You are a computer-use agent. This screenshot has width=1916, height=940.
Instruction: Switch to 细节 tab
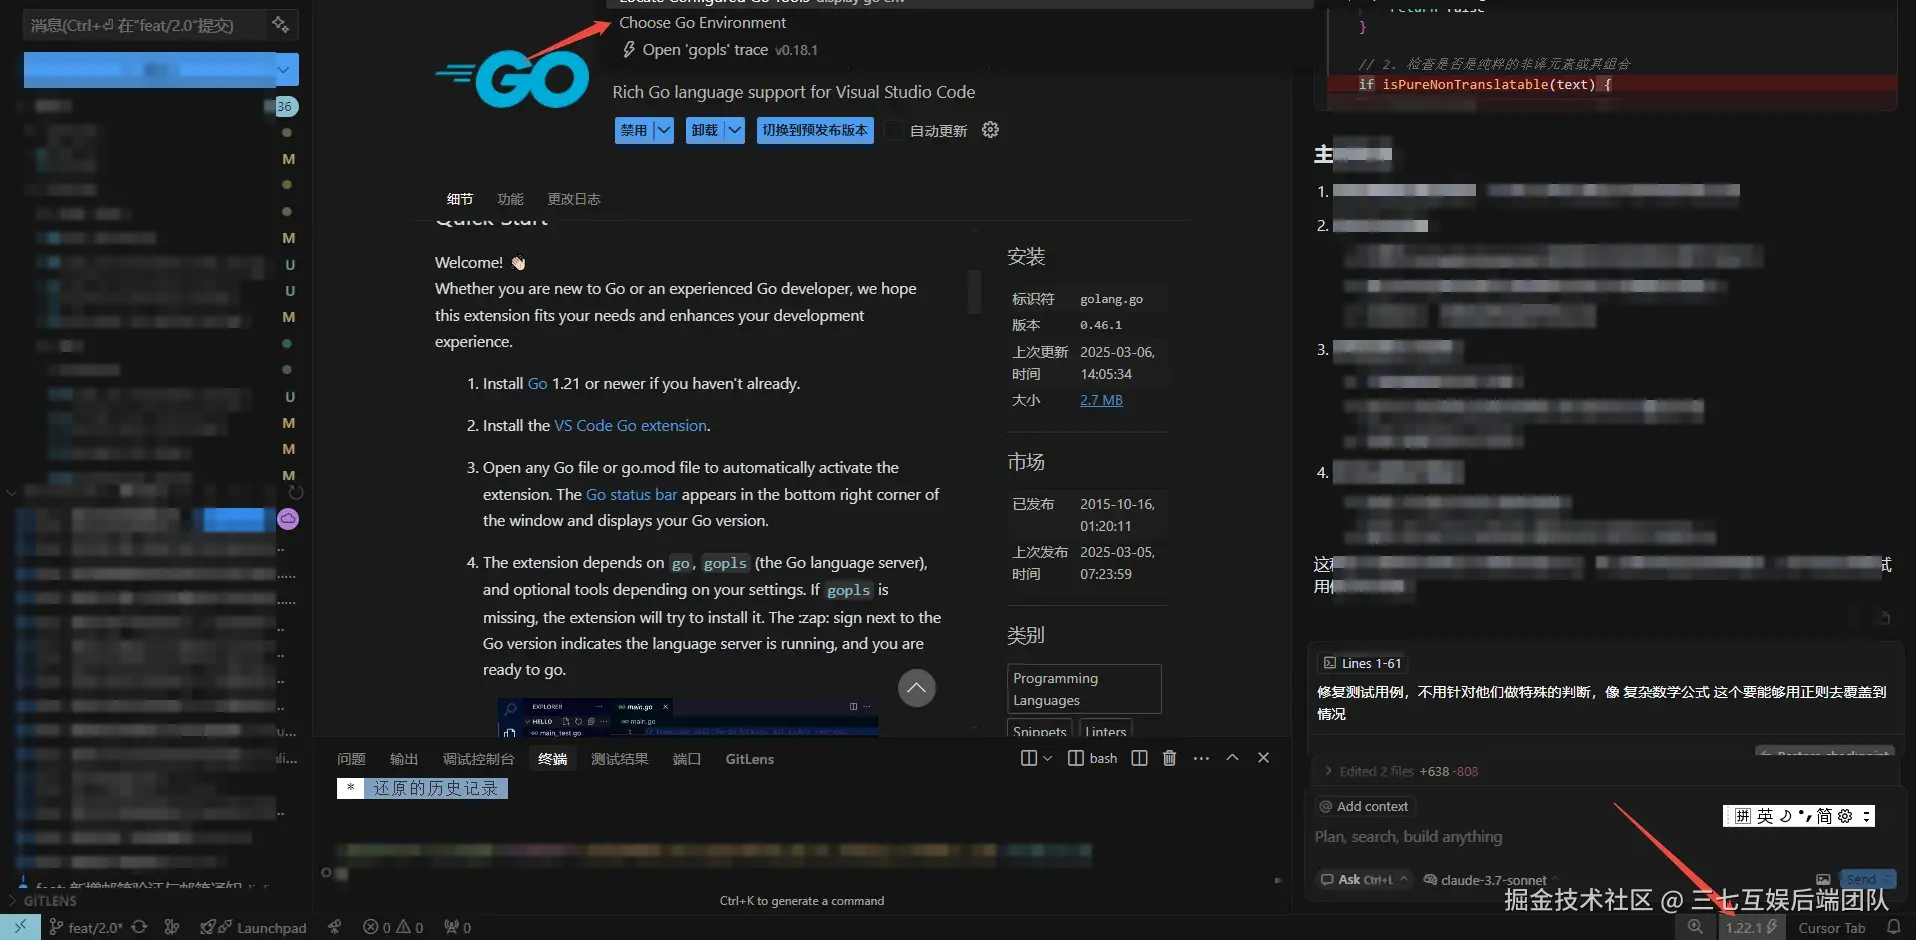coord(460,199)
